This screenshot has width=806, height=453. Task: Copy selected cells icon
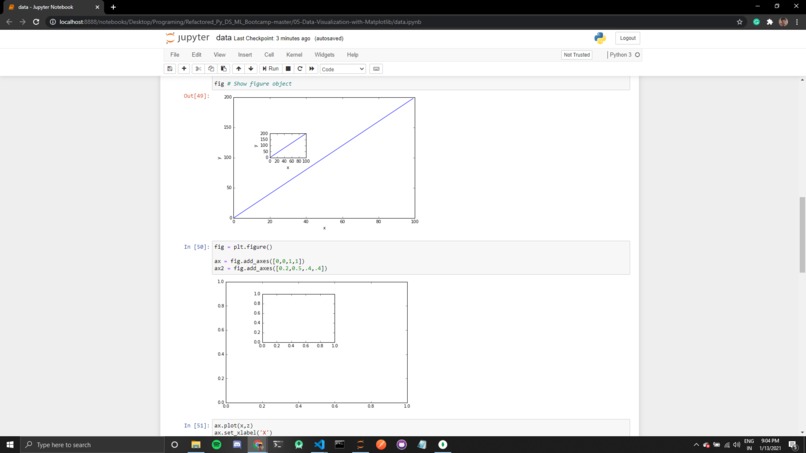click(211, 69)
